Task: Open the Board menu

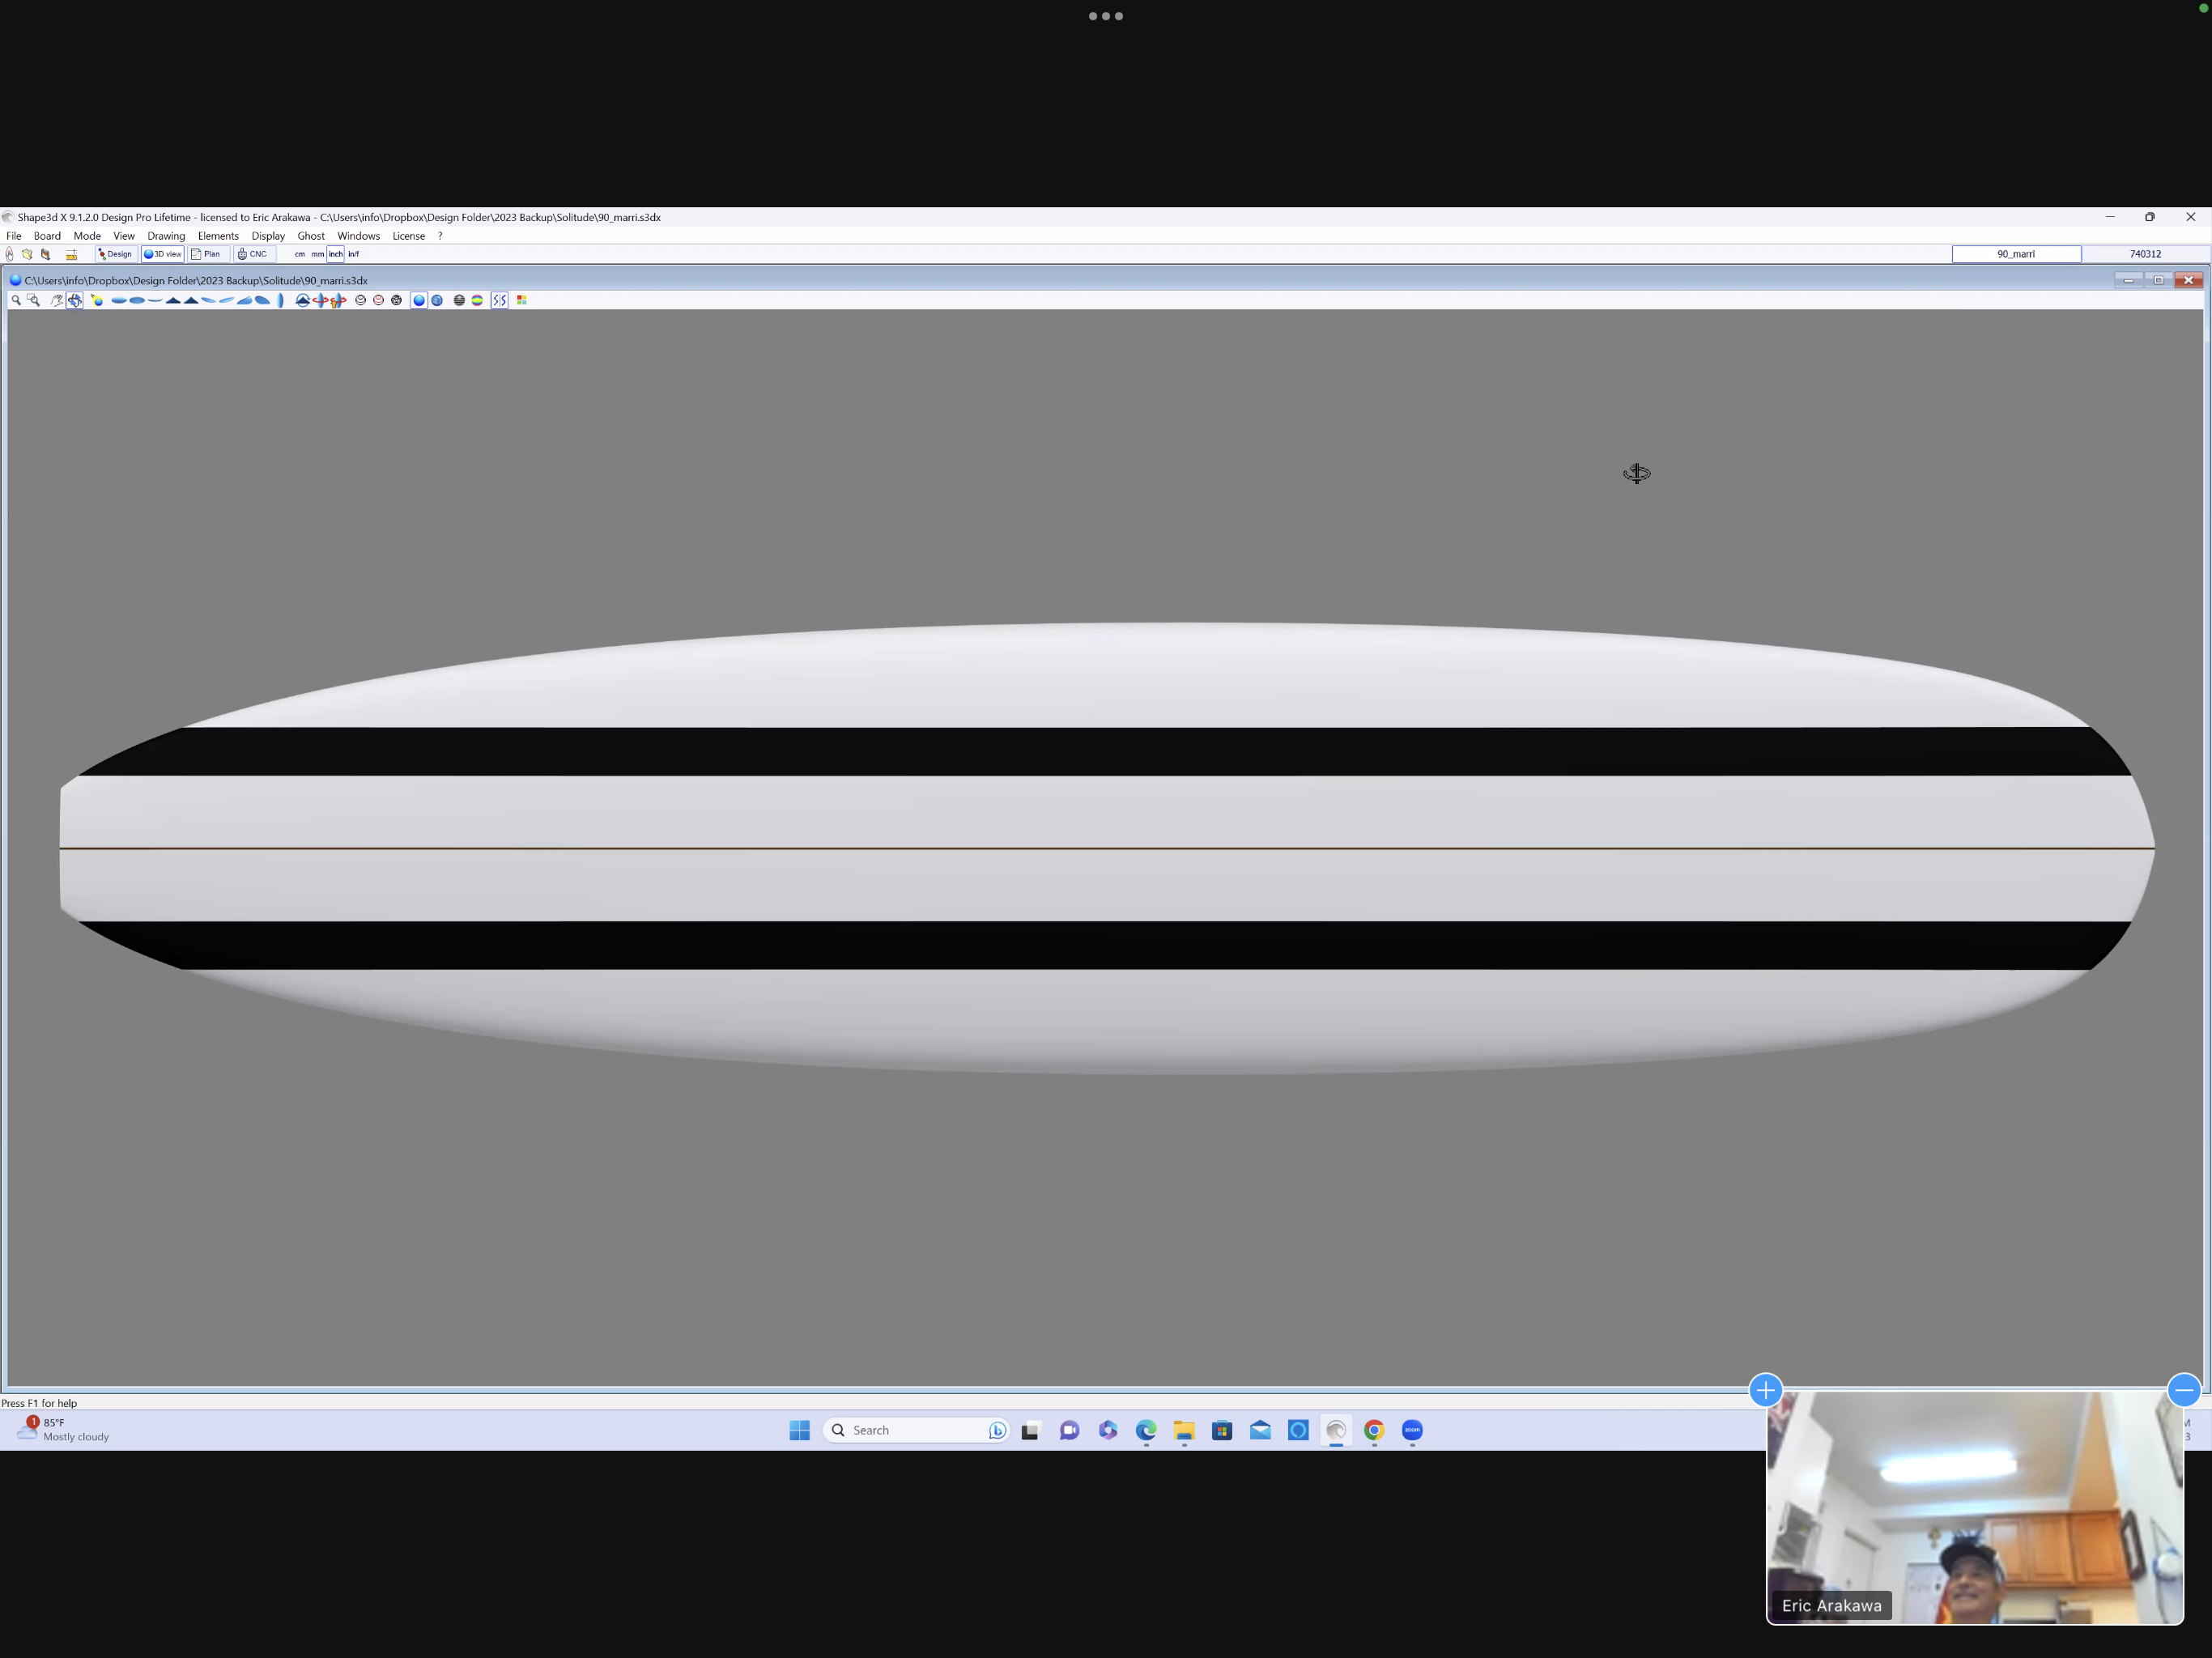Action: coord(47,236)
